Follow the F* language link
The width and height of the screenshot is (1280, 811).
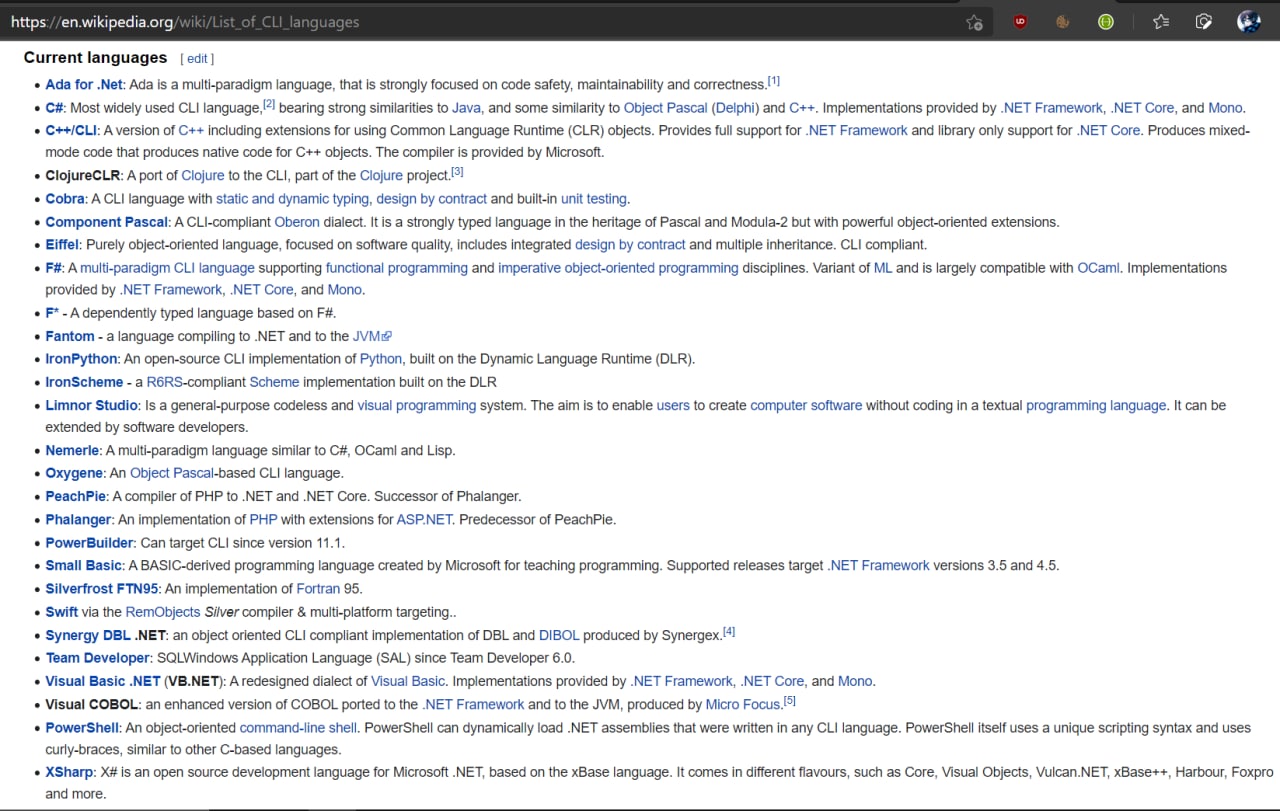[x=52, y=313]
